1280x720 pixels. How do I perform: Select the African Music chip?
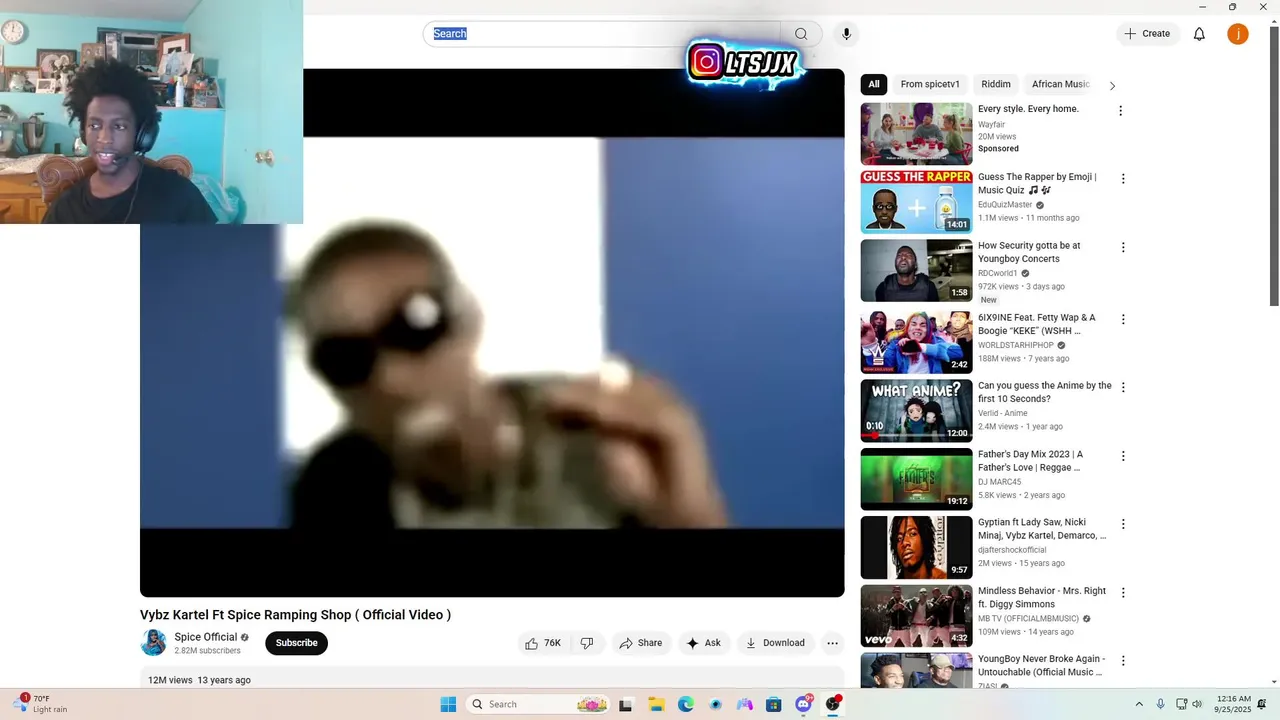click(x=1060, y=84)
